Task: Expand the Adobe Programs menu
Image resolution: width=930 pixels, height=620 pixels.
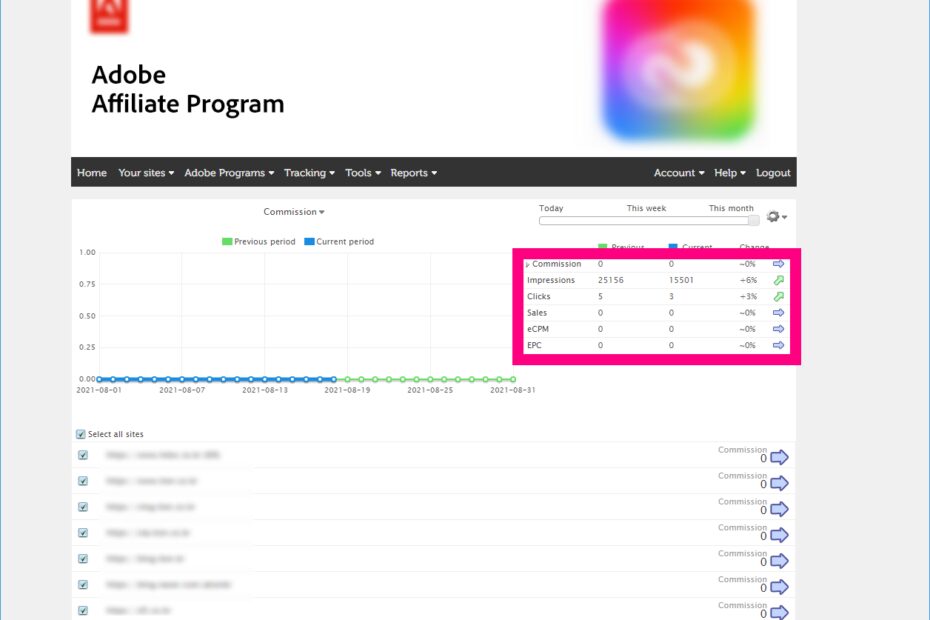Action: (x=229, y=173)
